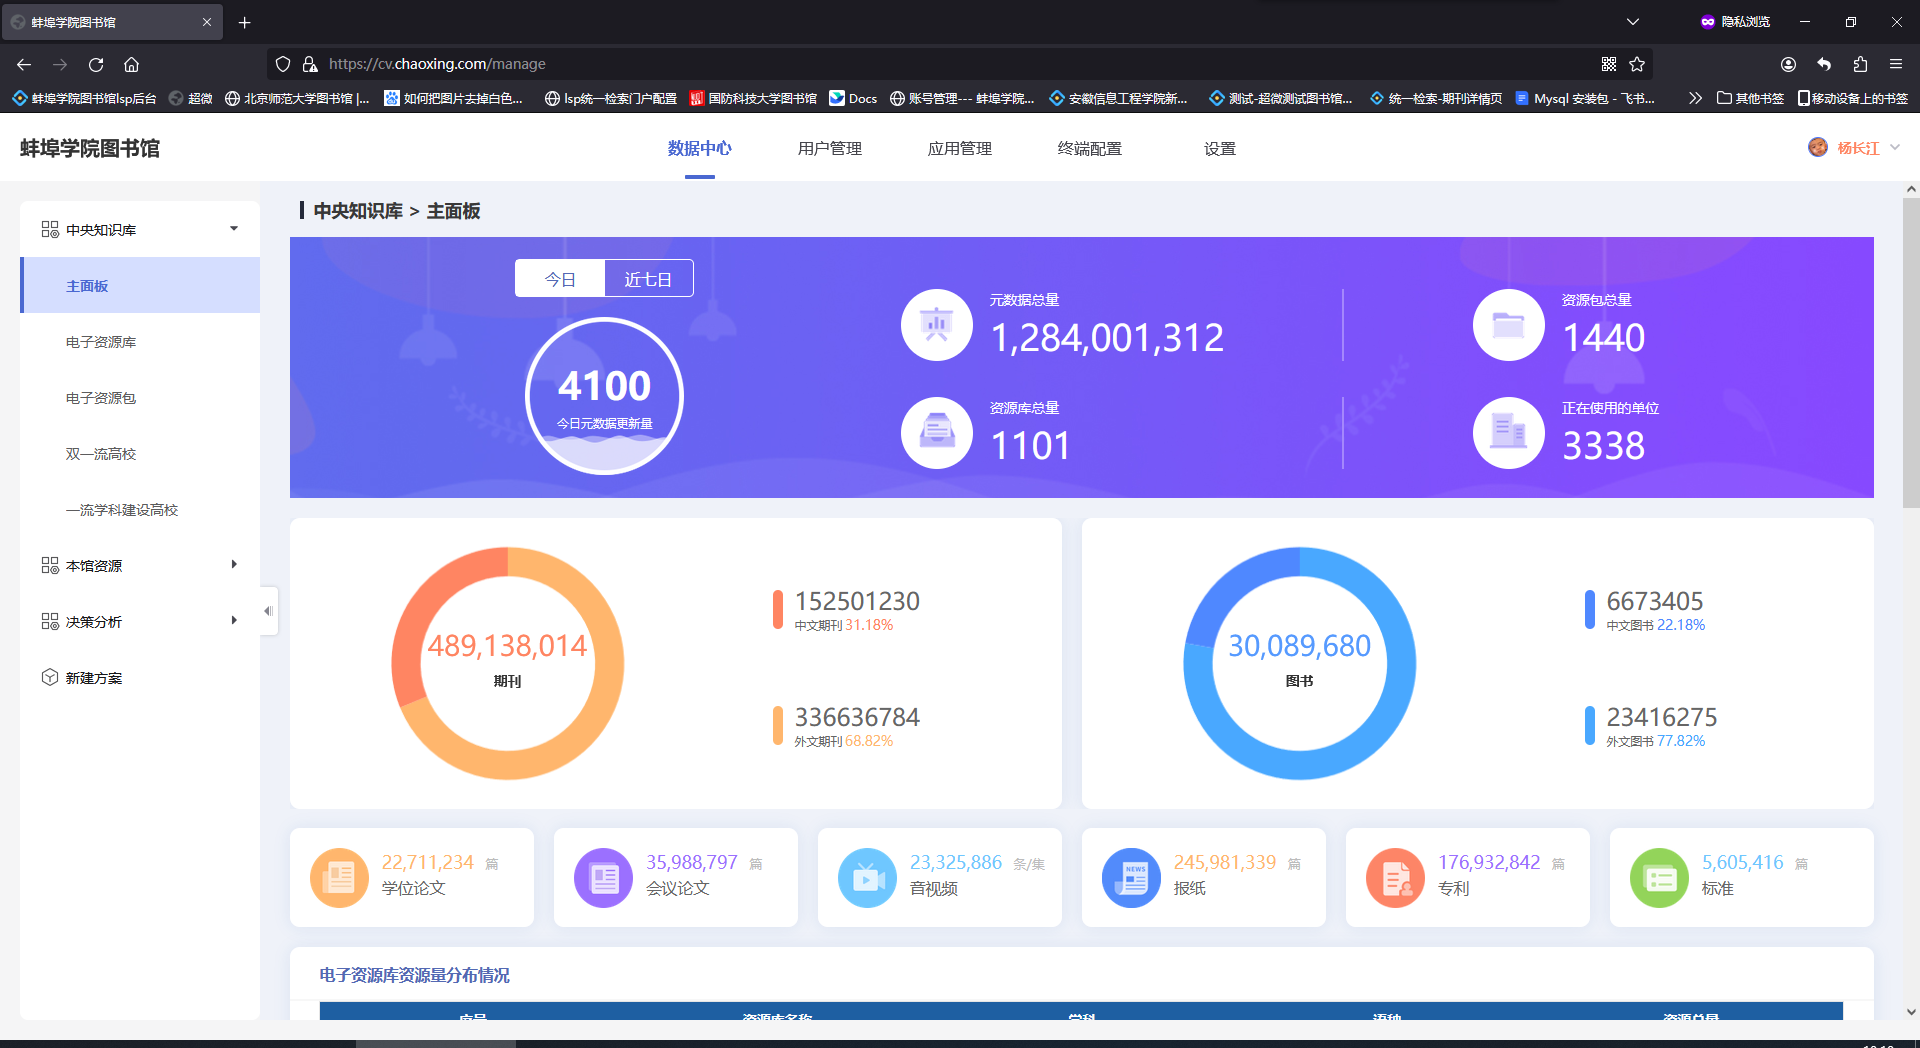Click the site padlock icon in address bar
This screenshot has height=1048, width=1920.
310,64
